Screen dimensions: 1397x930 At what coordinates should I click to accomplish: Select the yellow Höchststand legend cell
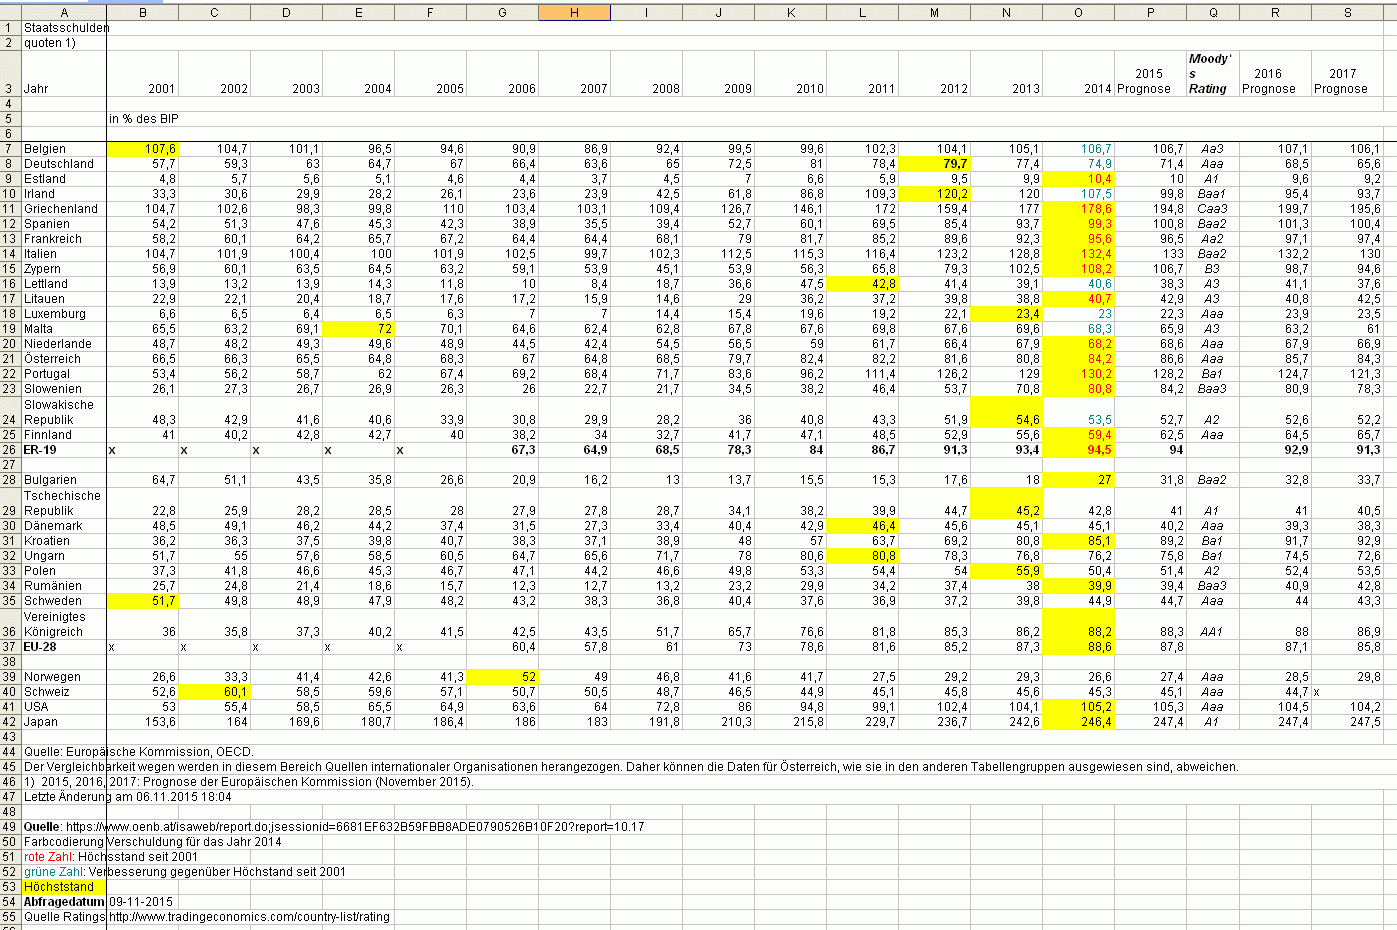(x=64, y=887)
